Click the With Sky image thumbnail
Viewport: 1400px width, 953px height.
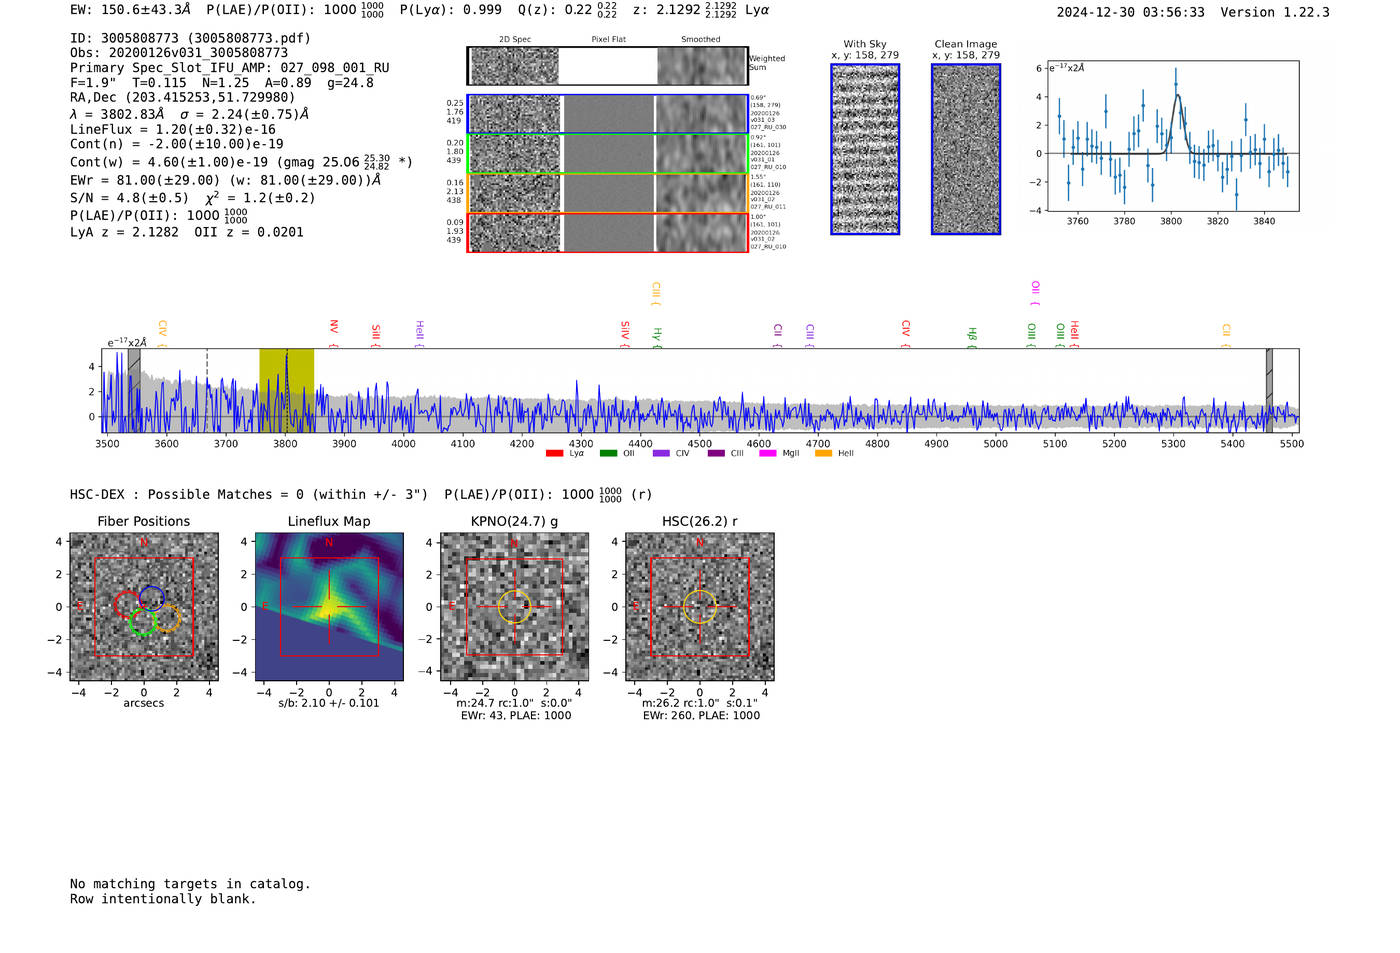point(865,149)
